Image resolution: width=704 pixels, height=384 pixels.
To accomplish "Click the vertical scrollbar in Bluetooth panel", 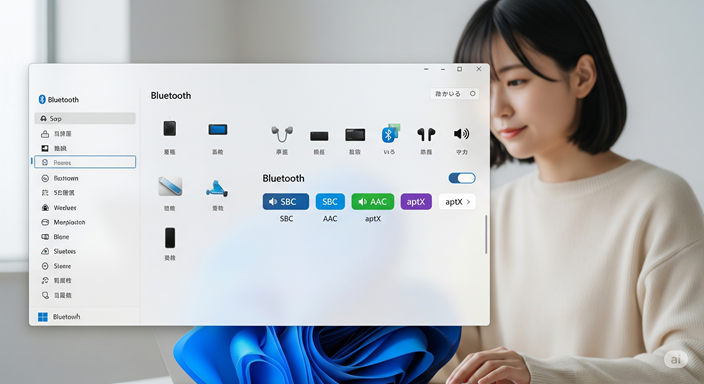I will click(486, 234).
